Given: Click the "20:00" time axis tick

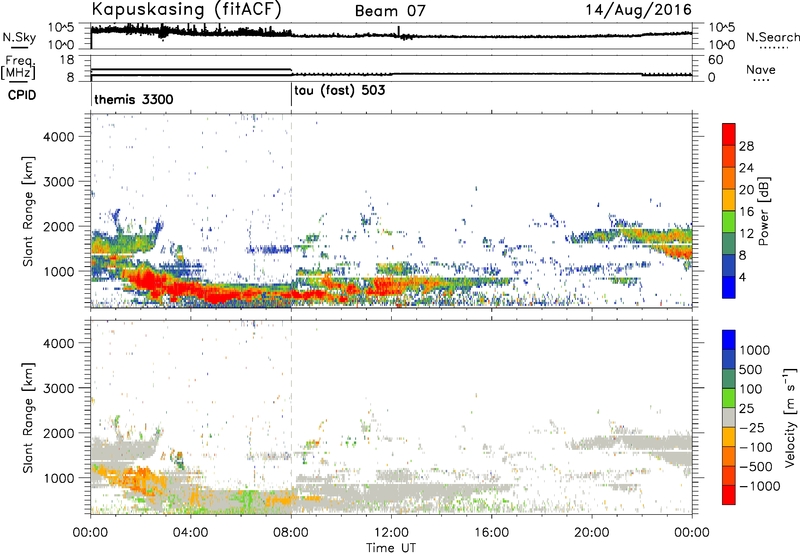Looking at the screenshot, I should click(592, 533).
